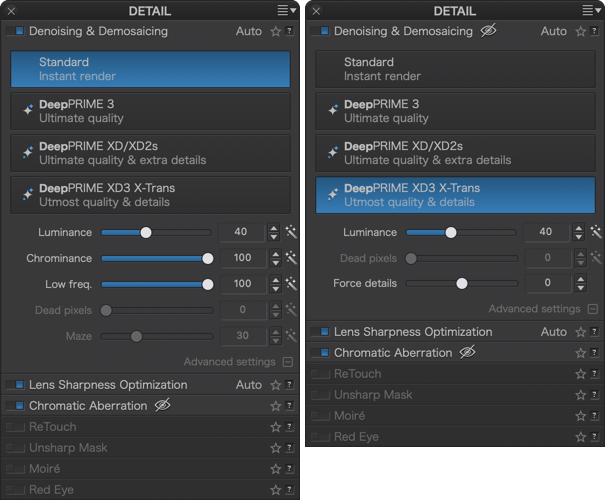Open help for Denoising & Demosaicing, right panel

pyautogui.click(x=594, y=31)
